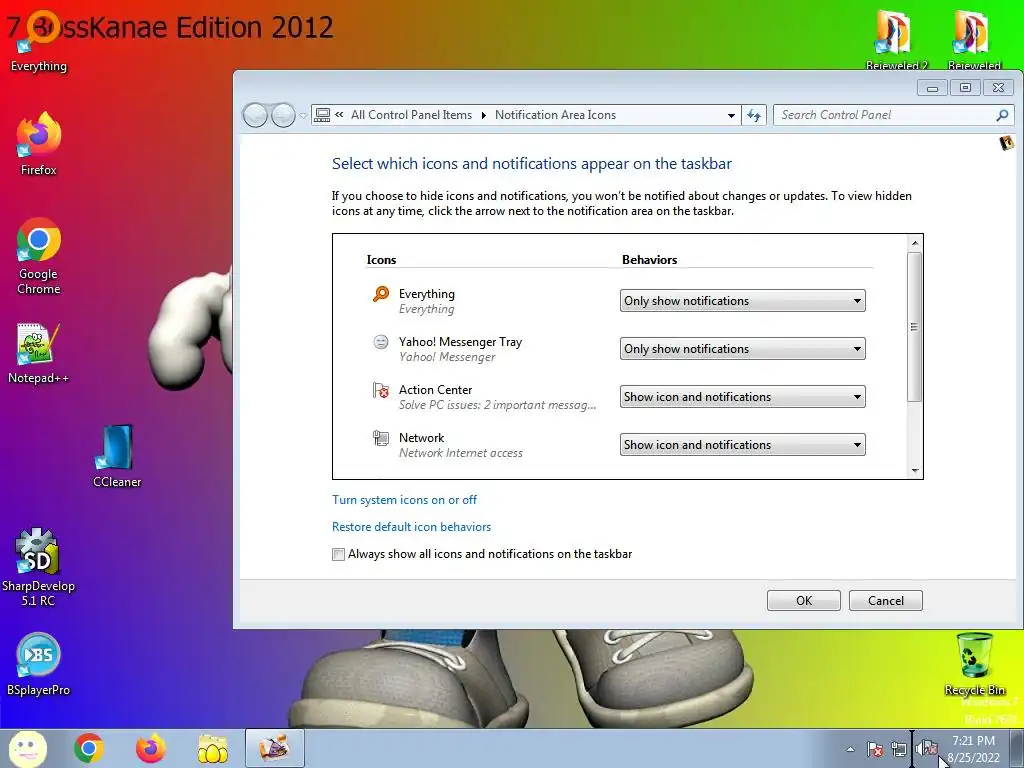Expand the breadcrumb arrow after All Control Panel Items
The width and height of the screenshot is (1024, 768).
pyautogui.click(x=483, y=116)
